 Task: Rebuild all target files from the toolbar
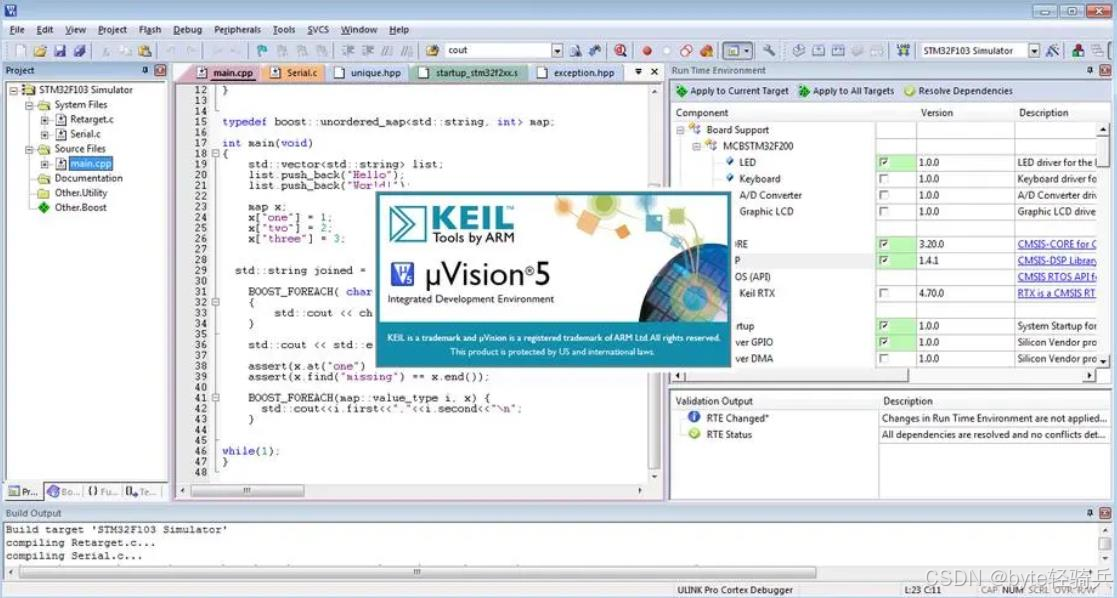coord(838,51)
